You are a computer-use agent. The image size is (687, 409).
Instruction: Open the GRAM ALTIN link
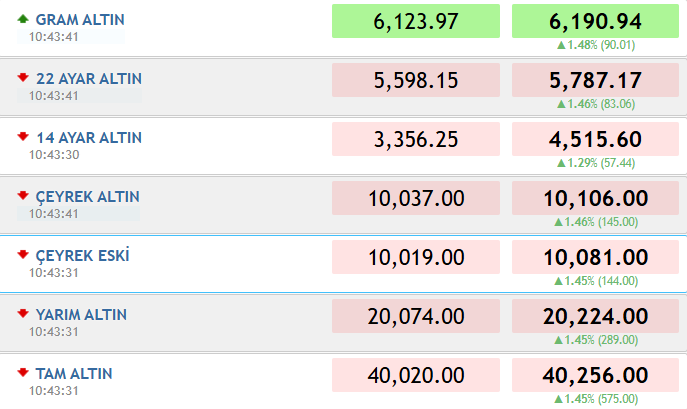pyautogui.click(x=80, y=20)
